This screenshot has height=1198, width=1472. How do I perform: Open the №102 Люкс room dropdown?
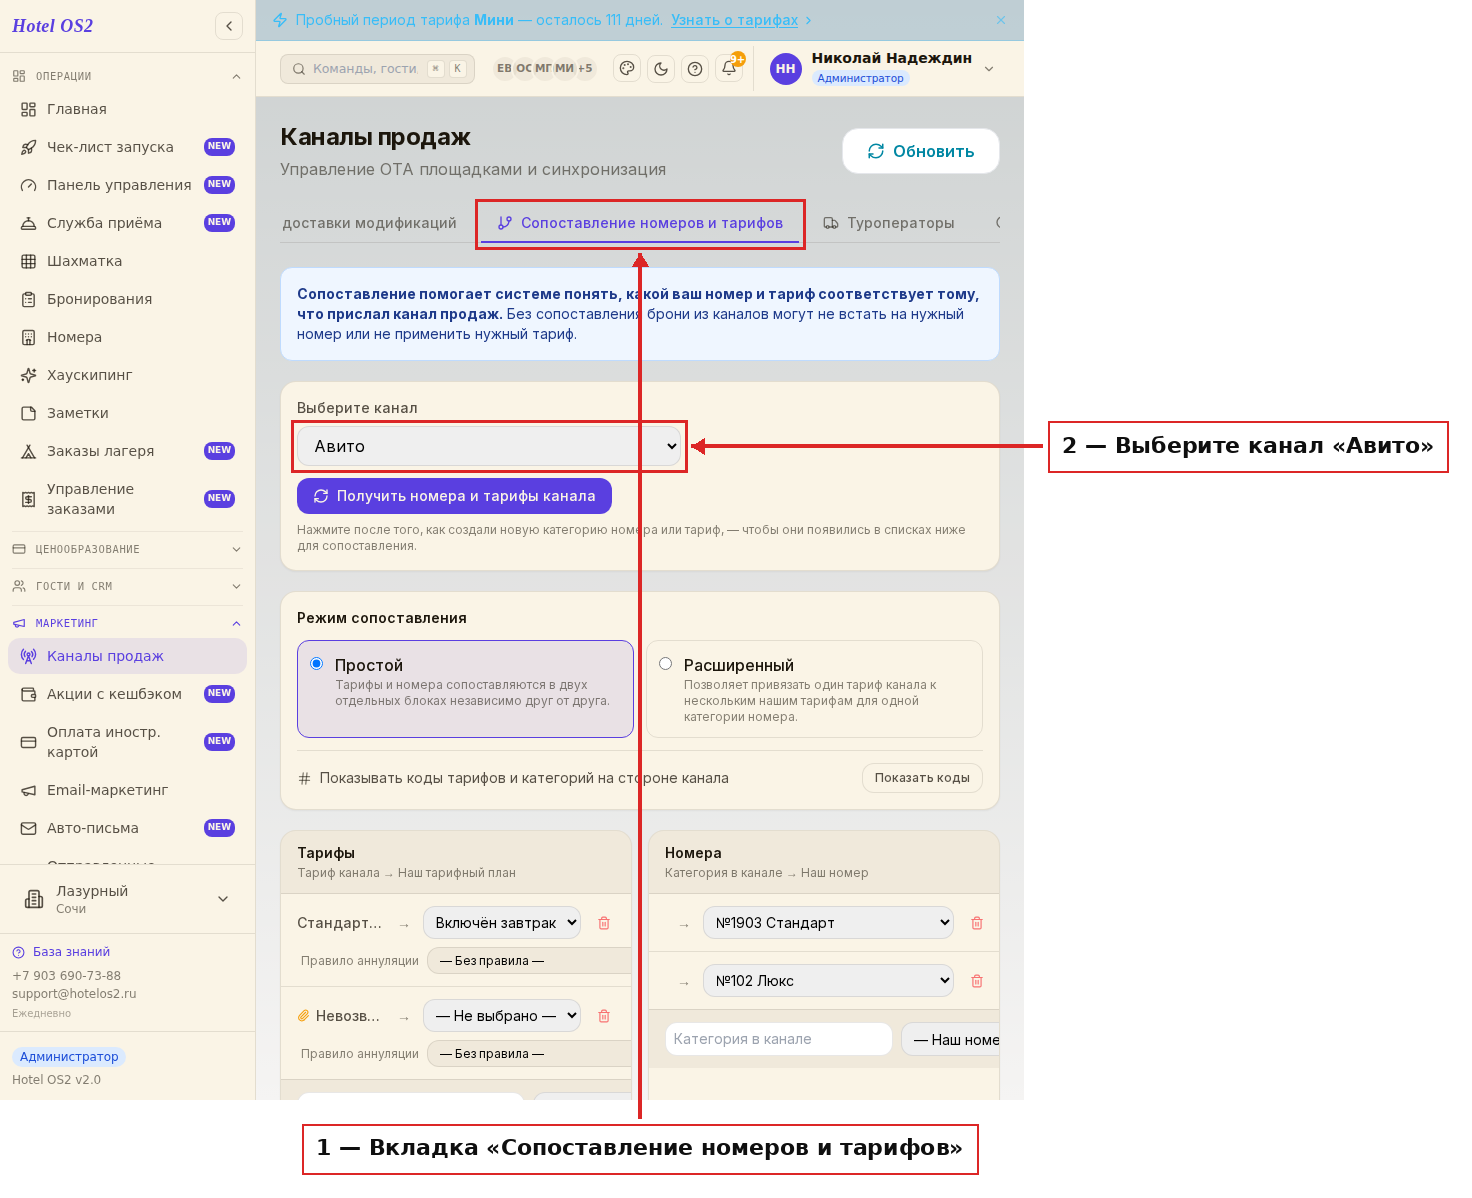click(828, 981)
